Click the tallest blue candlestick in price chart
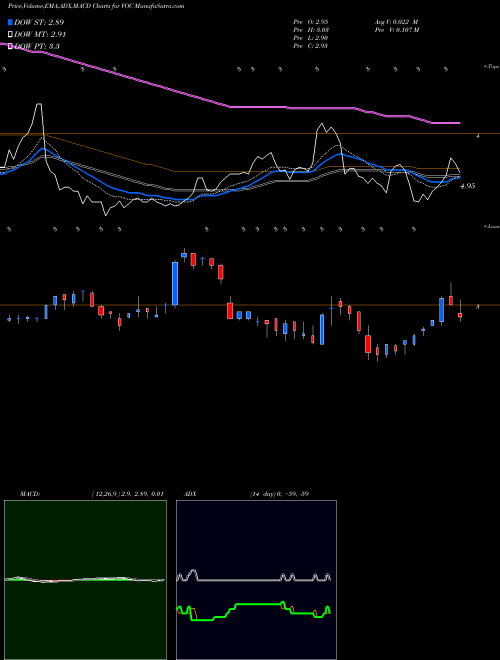500x660 pixels. [175, 284]
